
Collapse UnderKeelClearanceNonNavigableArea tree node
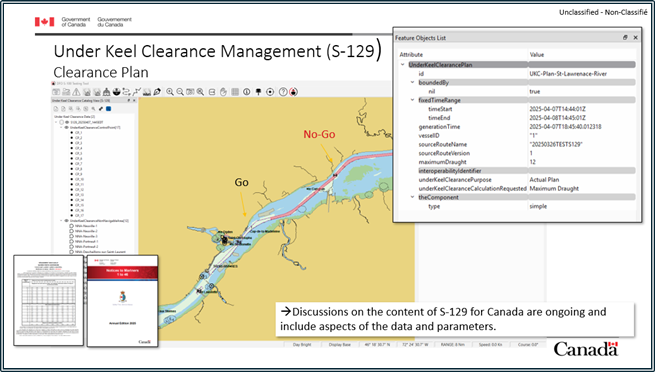click(61, 220)
